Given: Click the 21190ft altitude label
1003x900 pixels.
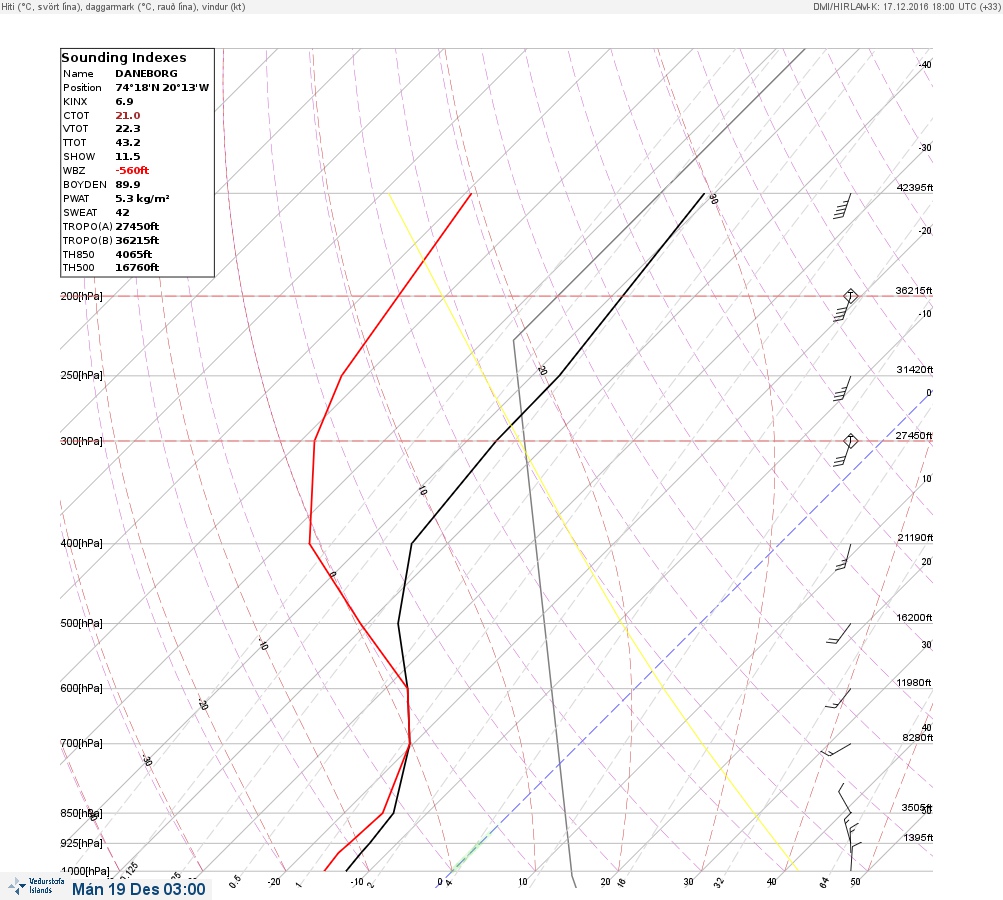Looking at the screenshot, I should tap(915, 537).
